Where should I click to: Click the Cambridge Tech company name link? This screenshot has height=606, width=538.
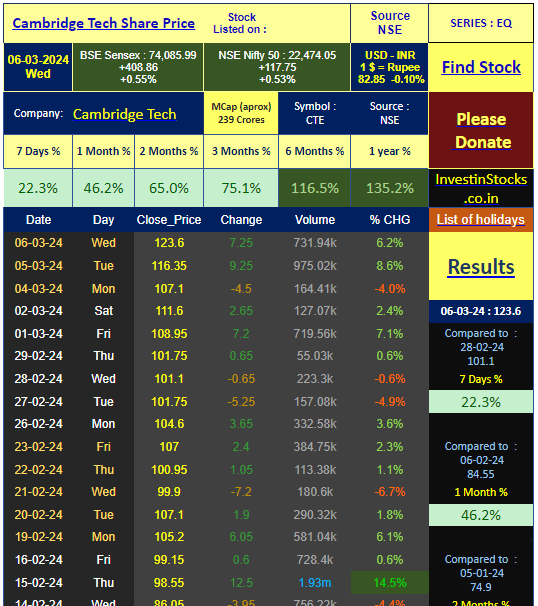(124, 114)
